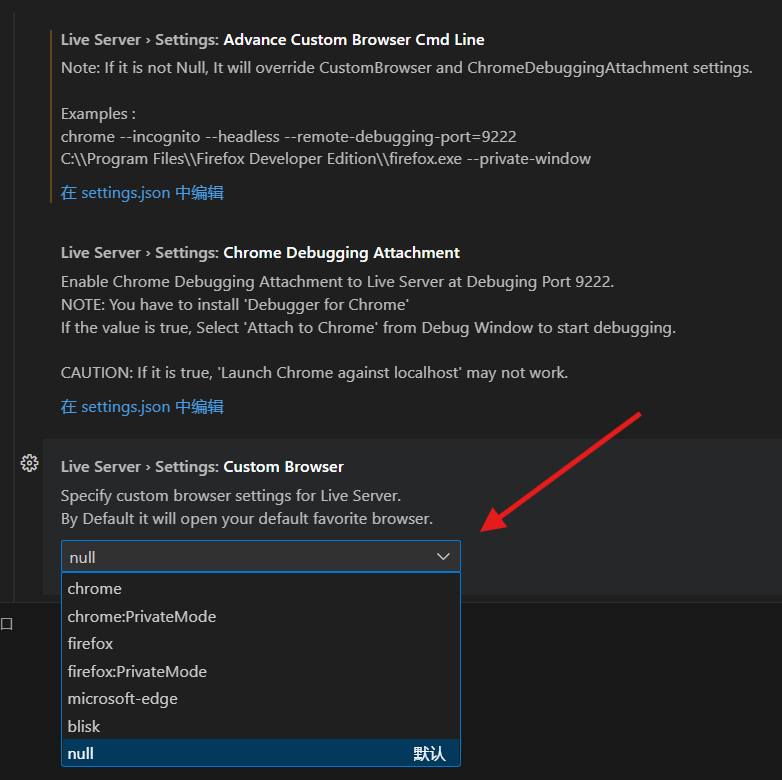The height and width of the screenshot is (780, 782).
Task: Click the chevron arrow on the Custom Browser dropdown
Action: click(x=443, y=557)
